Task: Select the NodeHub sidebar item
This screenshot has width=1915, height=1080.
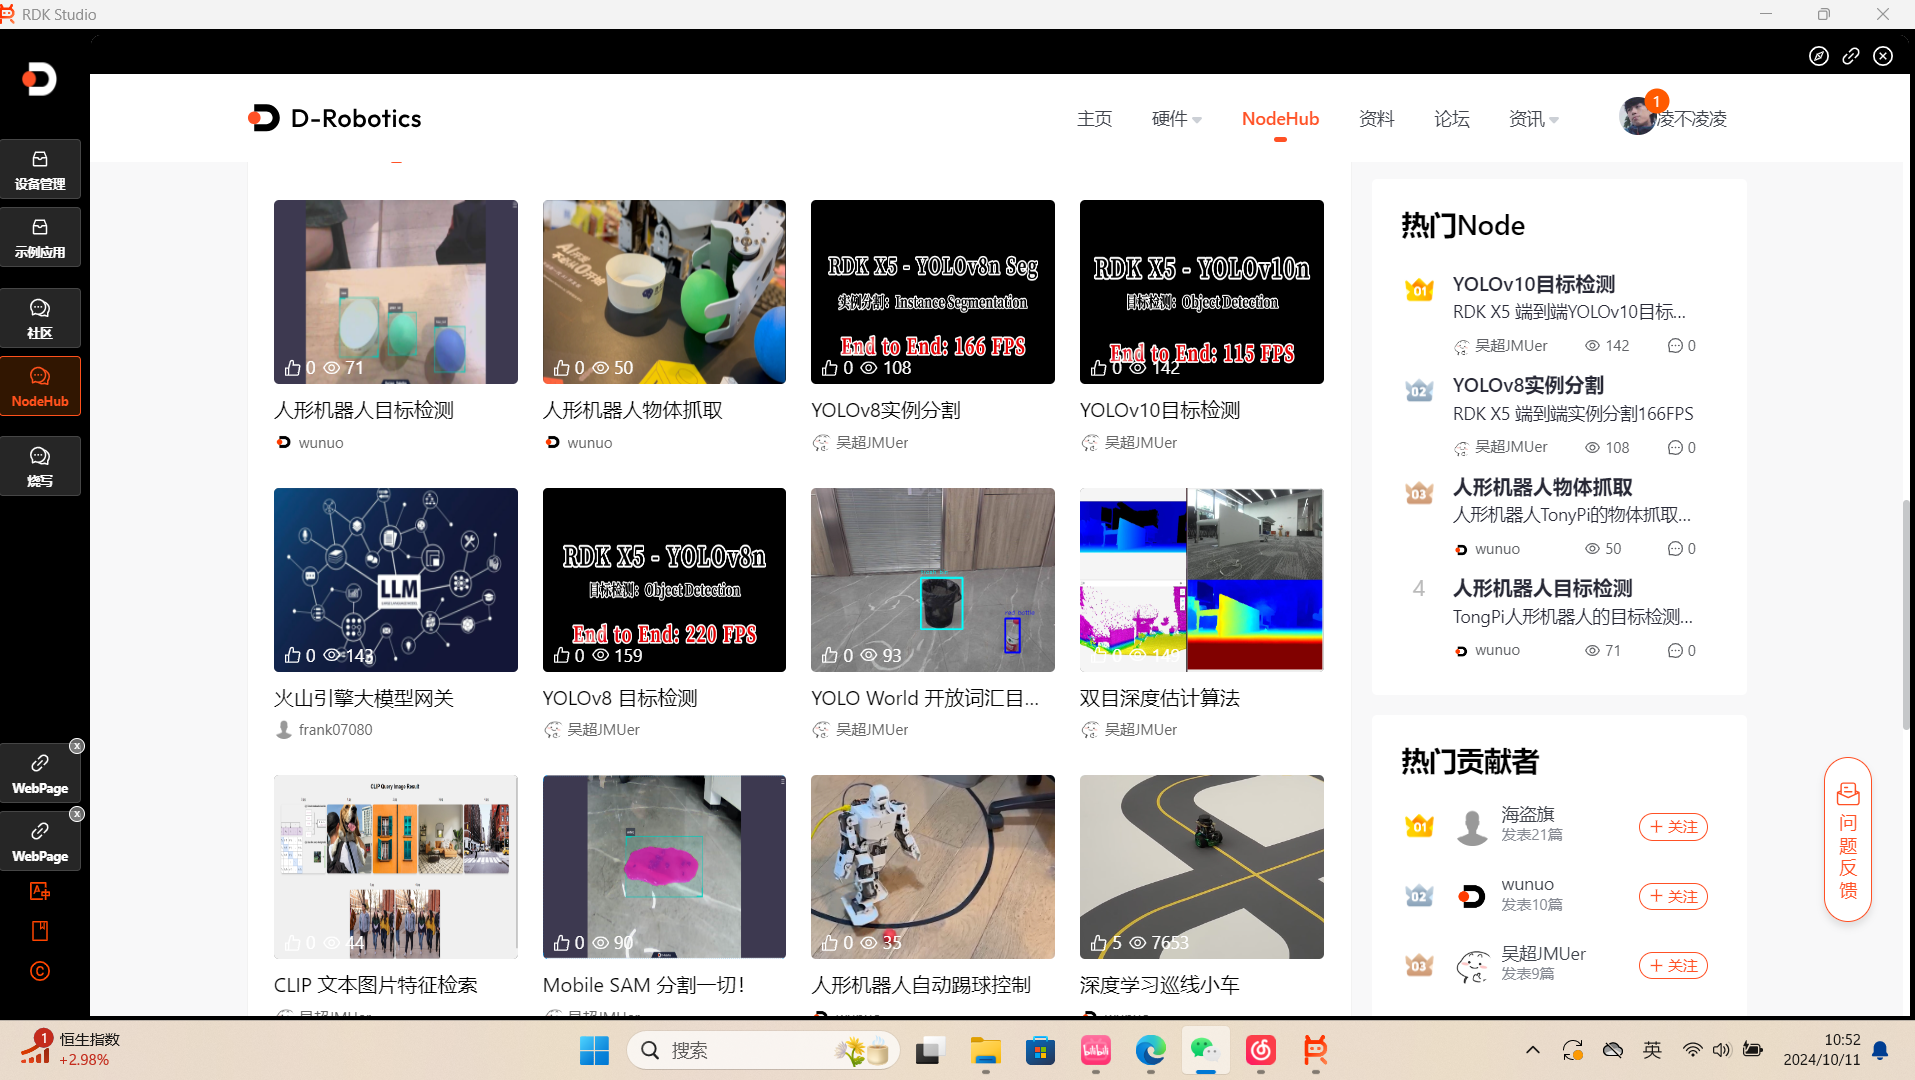Action: point(40,386)
